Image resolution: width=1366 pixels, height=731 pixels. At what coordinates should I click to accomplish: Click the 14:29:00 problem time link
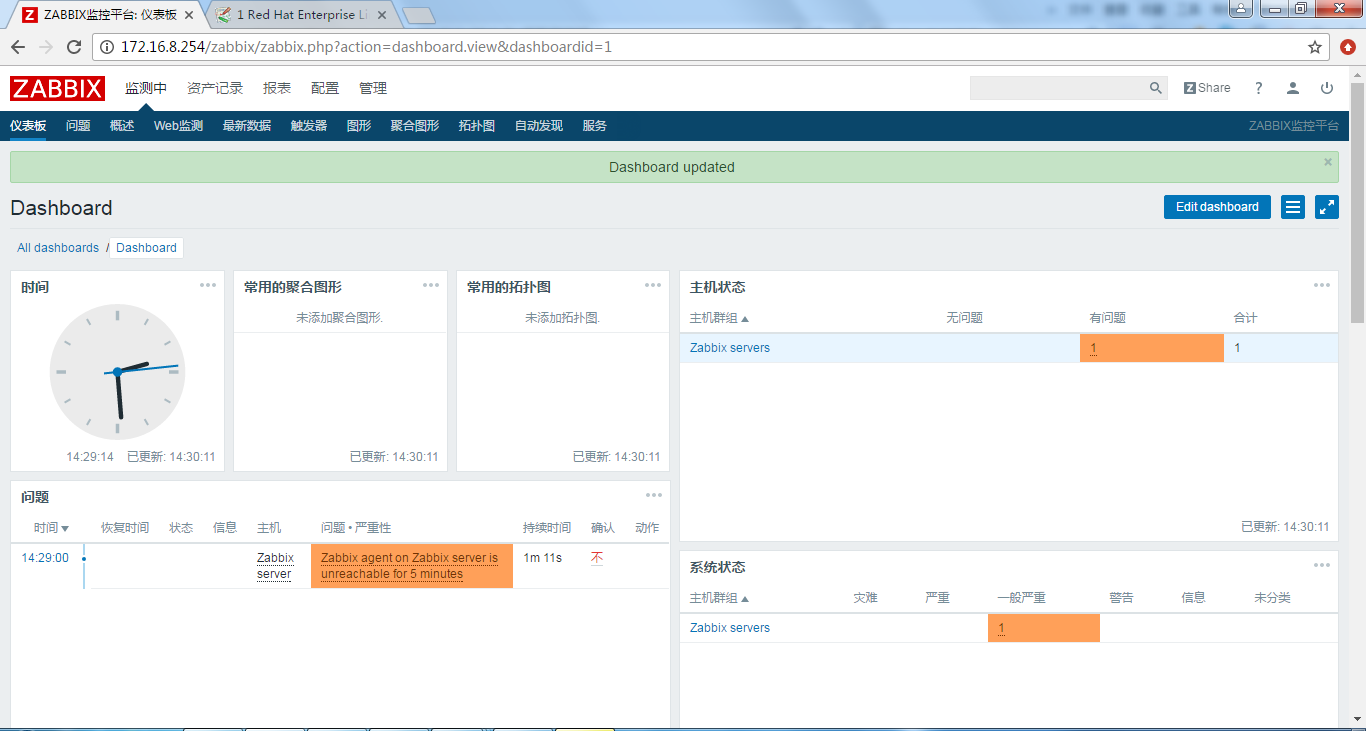click(x=45, y=558)
